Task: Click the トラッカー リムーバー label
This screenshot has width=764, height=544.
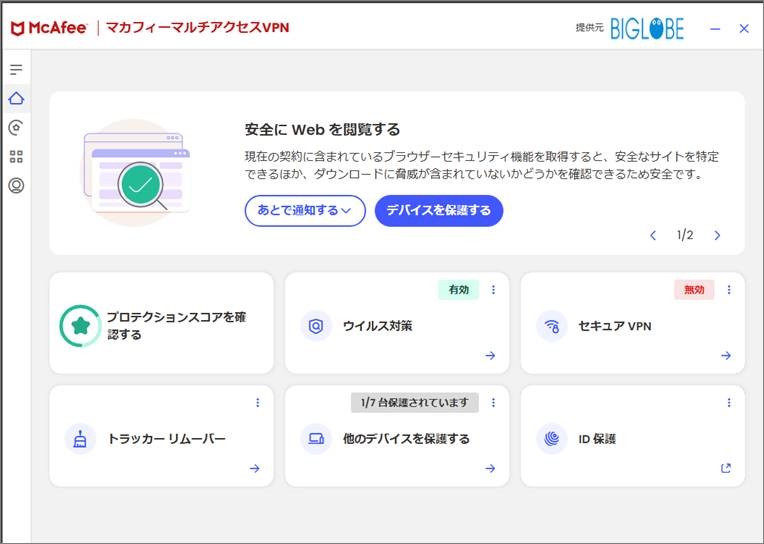Action: 167,439
